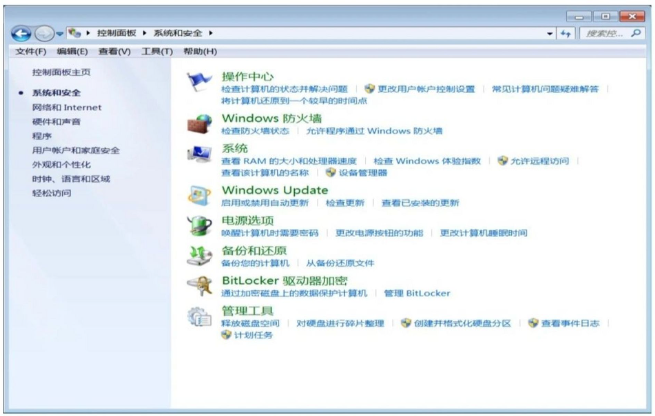Viewport: 655px width, 416px height.
Task: Click 检查 Windows 体验指数 link
Action: (x=427, y=161)
